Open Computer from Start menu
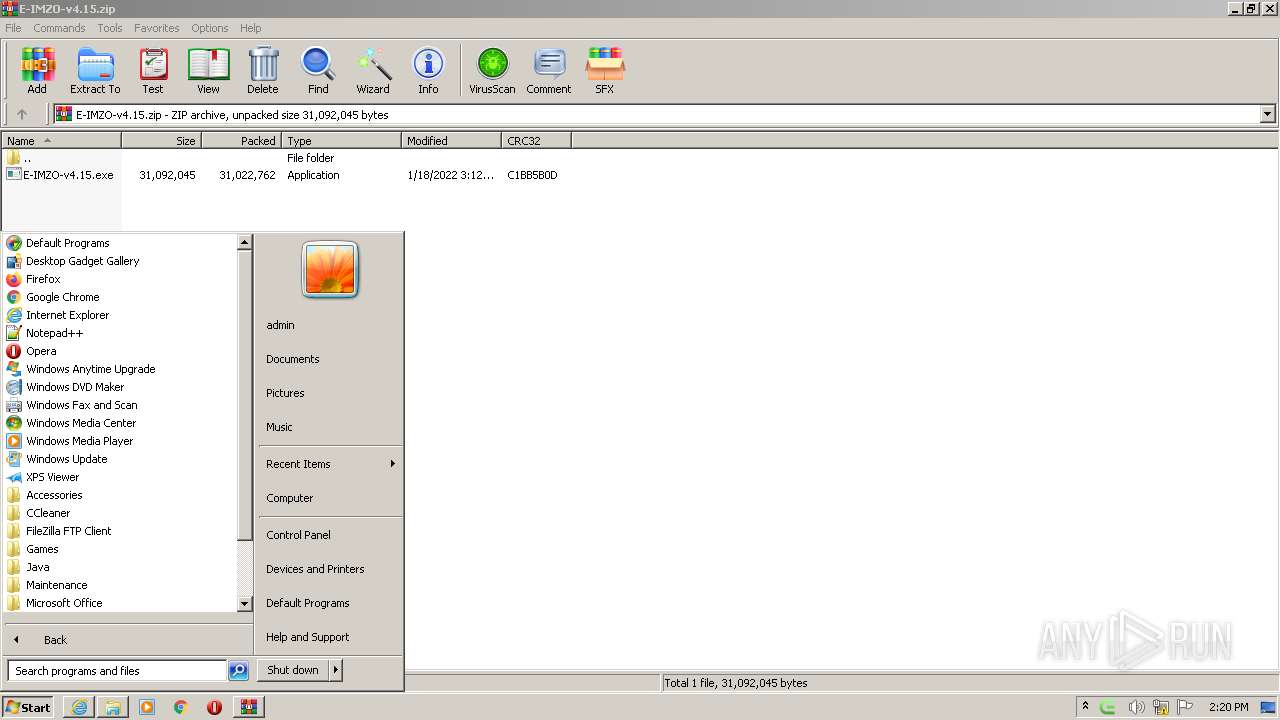This screenshot has width=1280, height=720. pos(290,498)
